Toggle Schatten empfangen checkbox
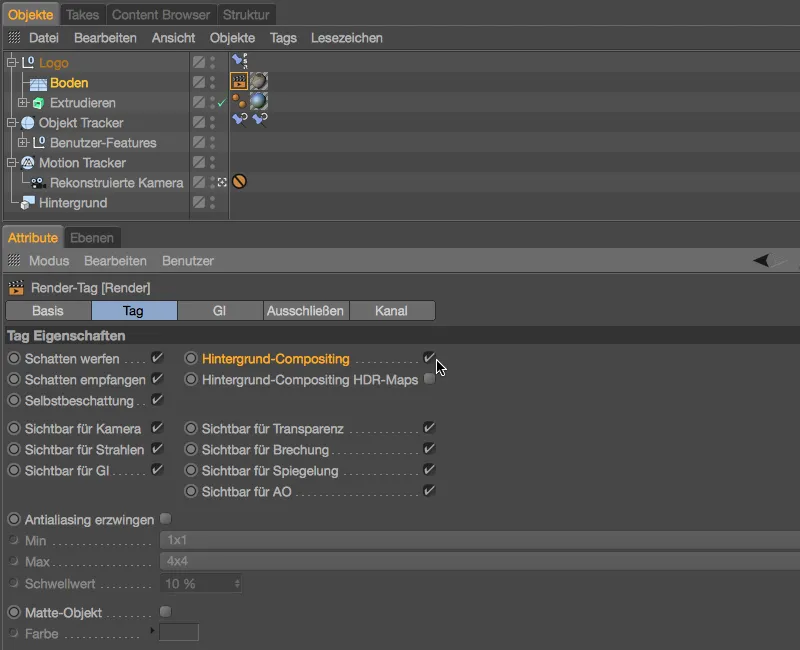 [x=157, y=379]
